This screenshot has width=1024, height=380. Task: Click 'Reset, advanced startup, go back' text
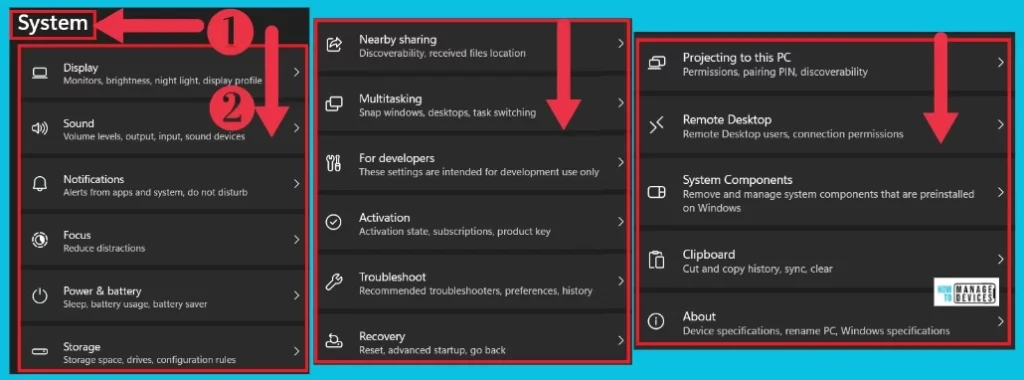(x=432, y=350)
